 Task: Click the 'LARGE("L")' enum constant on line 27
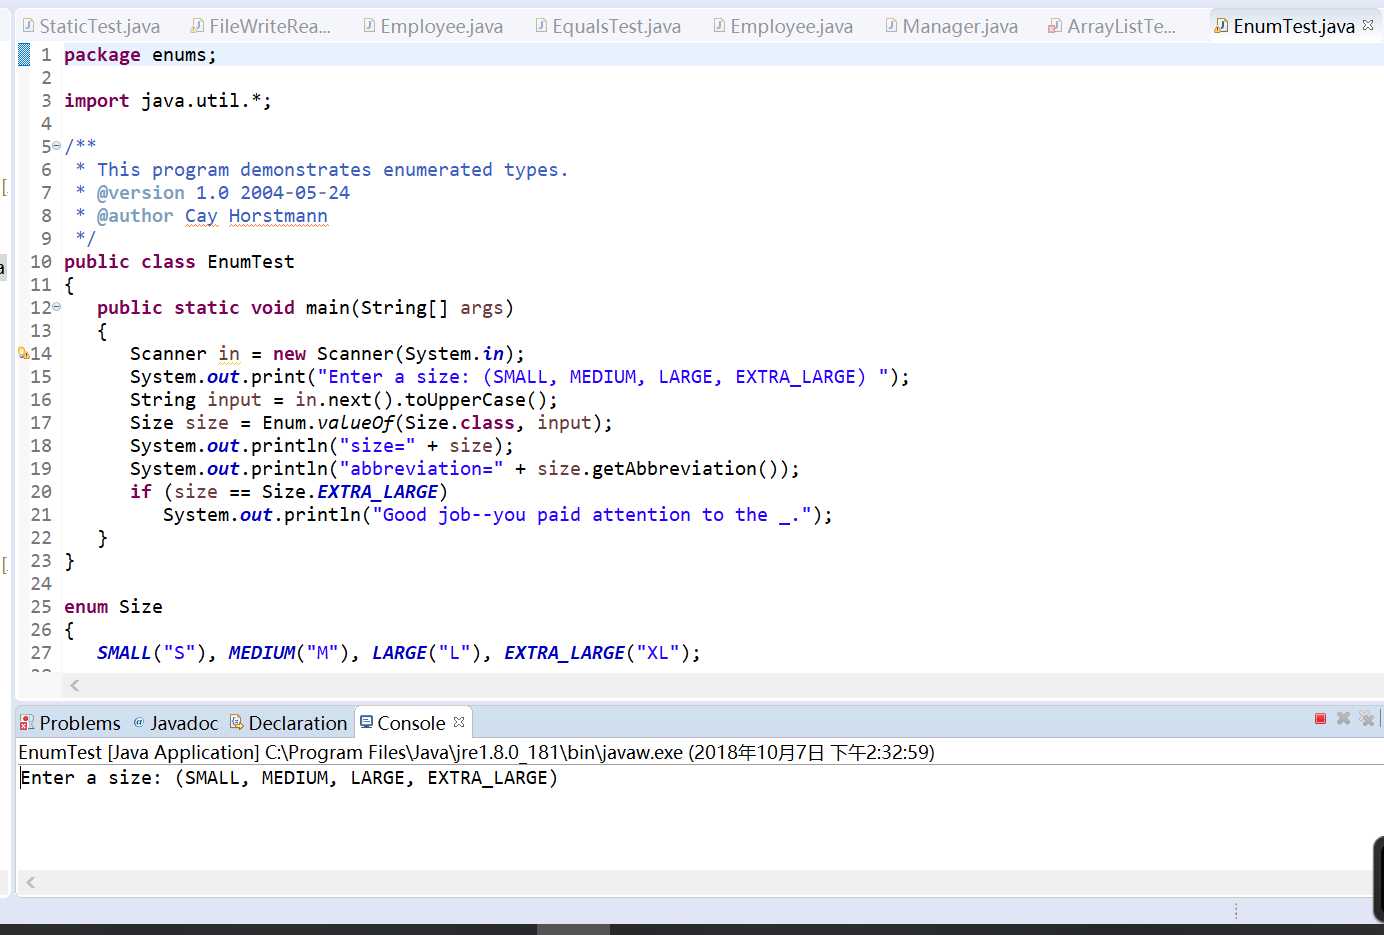(426, 653)
